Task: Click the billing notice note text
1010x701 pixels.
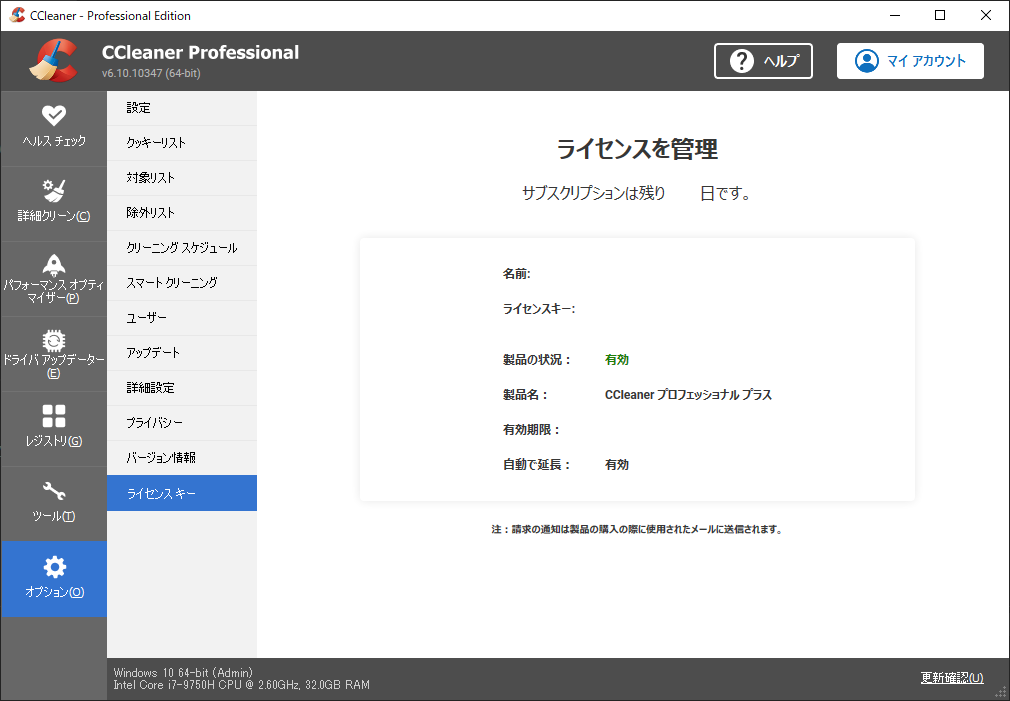Action: (637, 530)
